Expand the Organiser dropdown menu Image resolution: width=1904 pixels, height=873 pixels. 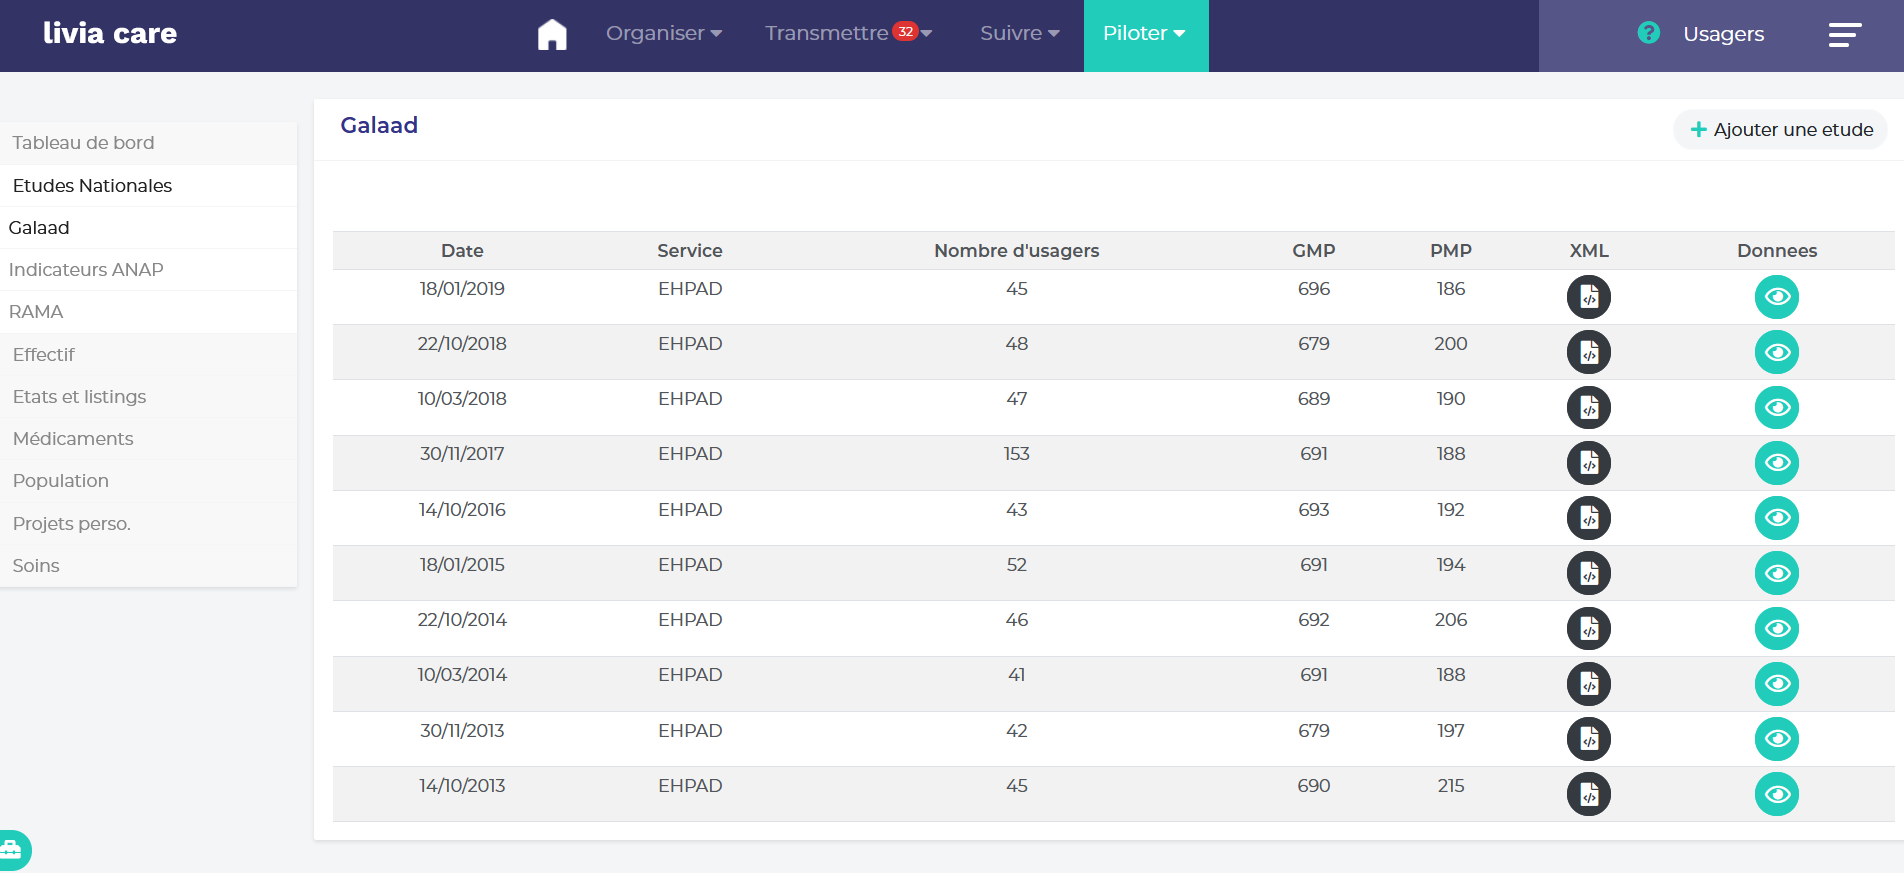(663, 34)
